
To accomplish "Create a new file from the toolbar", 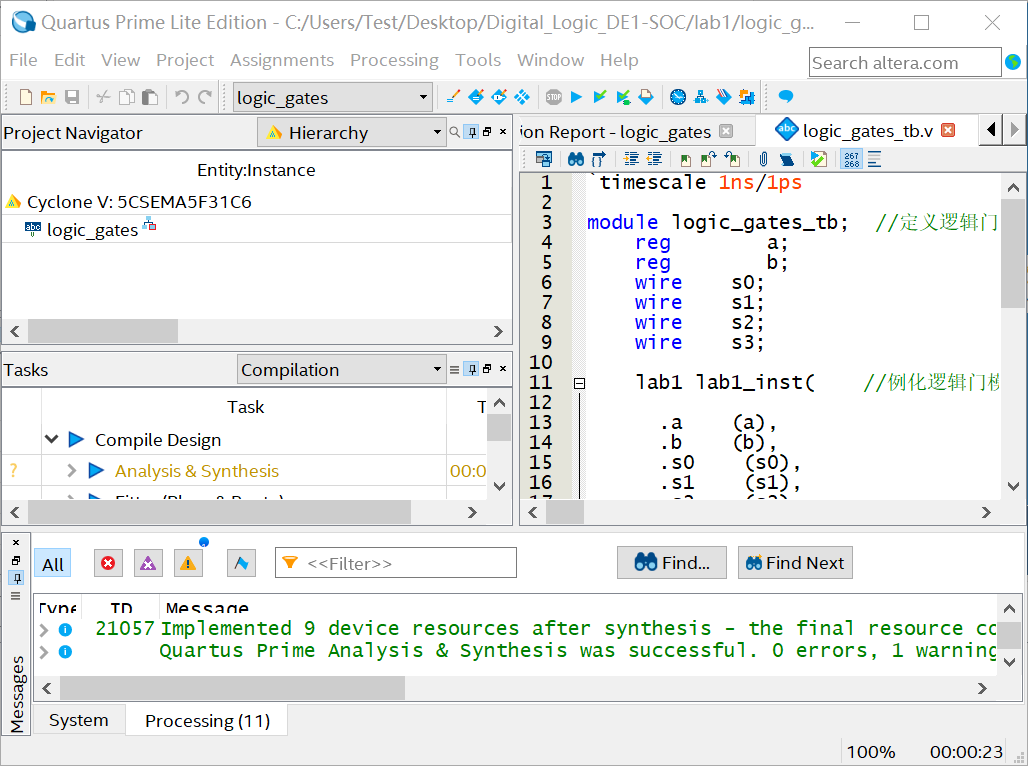I will pos(26,97).
